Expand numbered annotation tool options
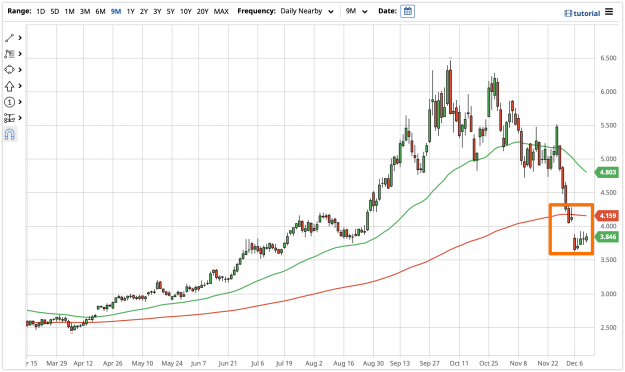The height and width of the screenshot is (372, 625). tap(20, 102)
